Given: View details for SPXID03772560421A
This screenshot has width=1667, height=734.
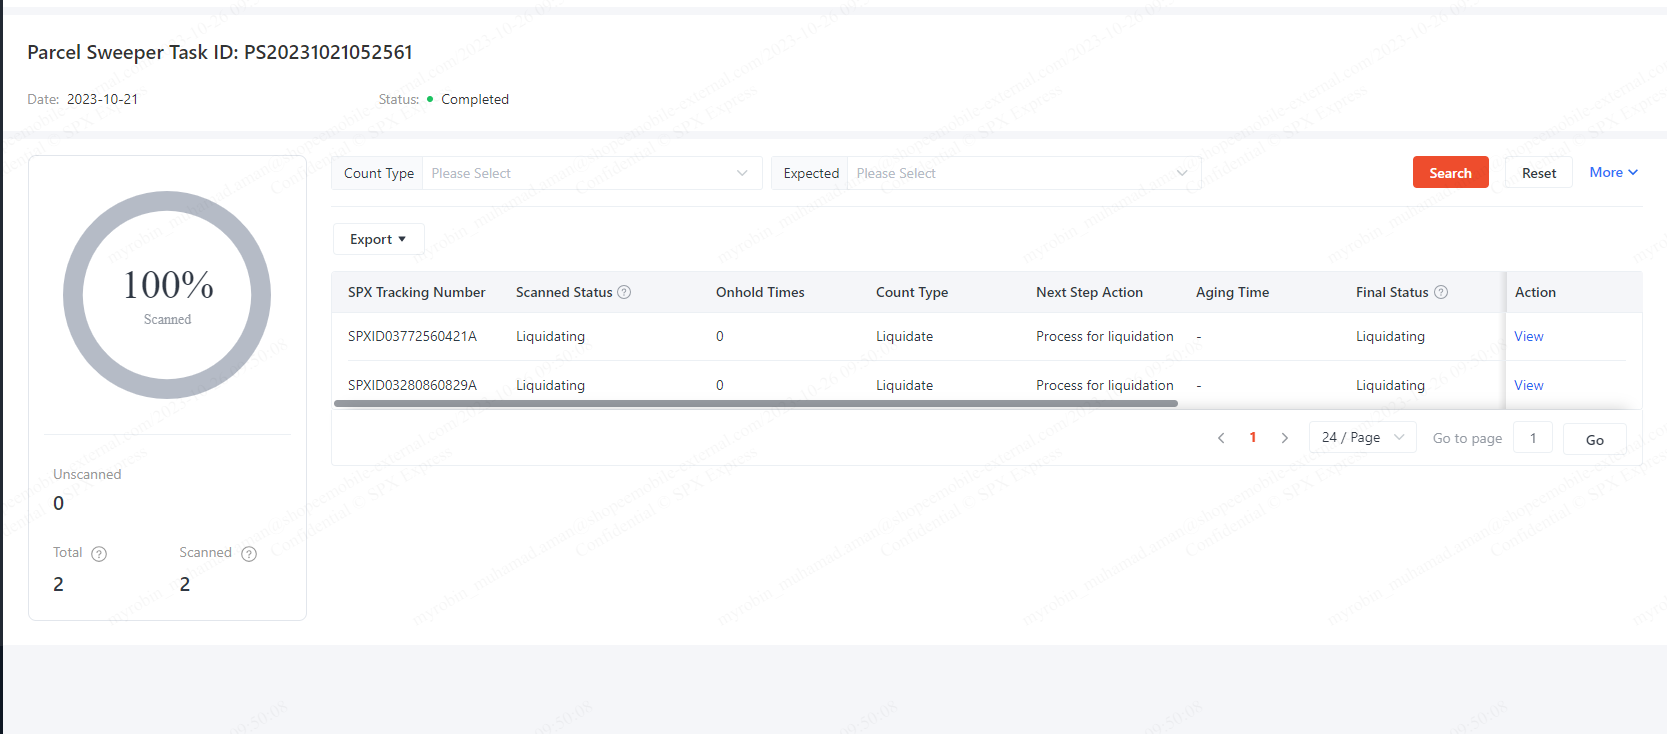Looking at the screenshot, I should pos(1528,336).
